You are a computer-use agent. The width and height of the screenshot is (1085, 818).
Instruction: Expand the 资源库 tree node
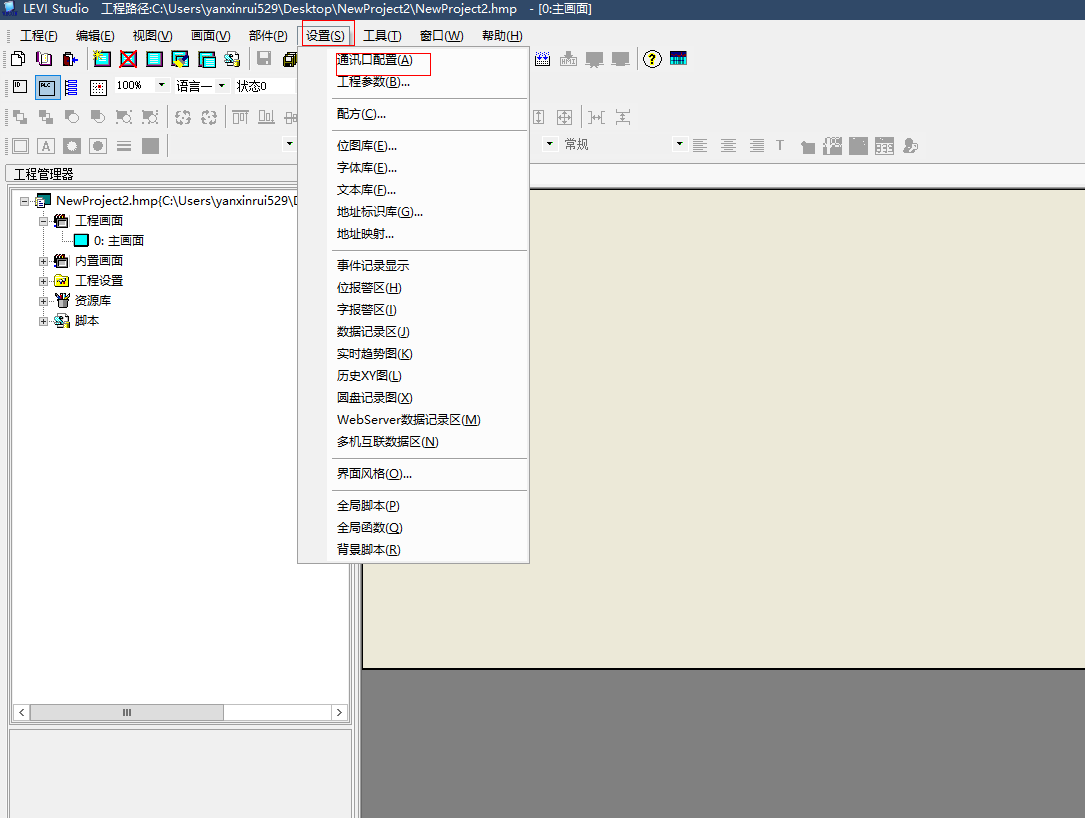[x=44, y=302]
